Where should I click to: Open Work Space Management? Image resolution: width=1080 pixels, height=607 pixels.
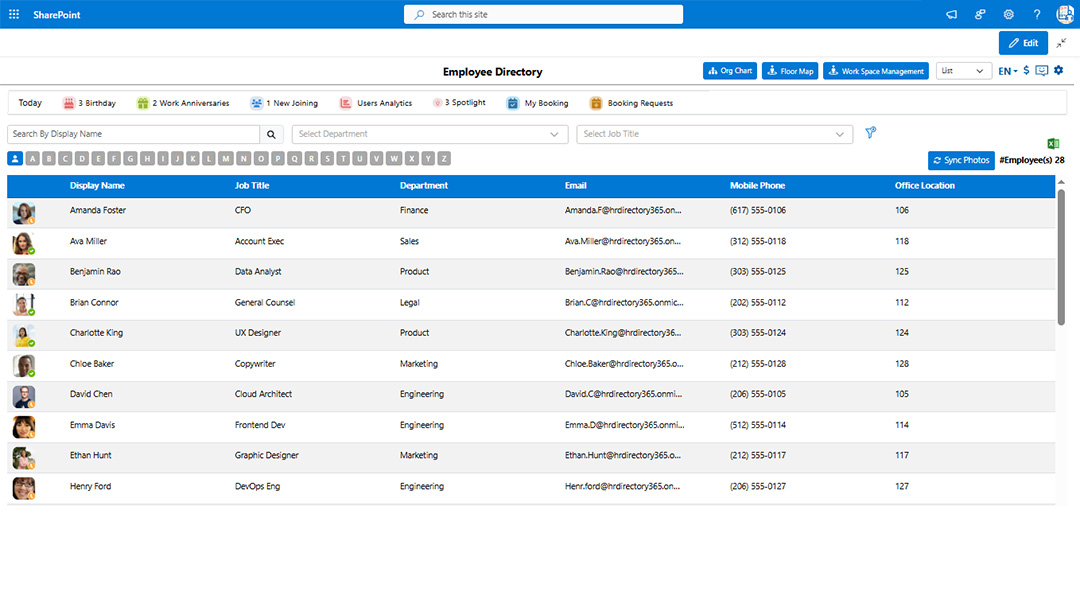pos(875,70)
